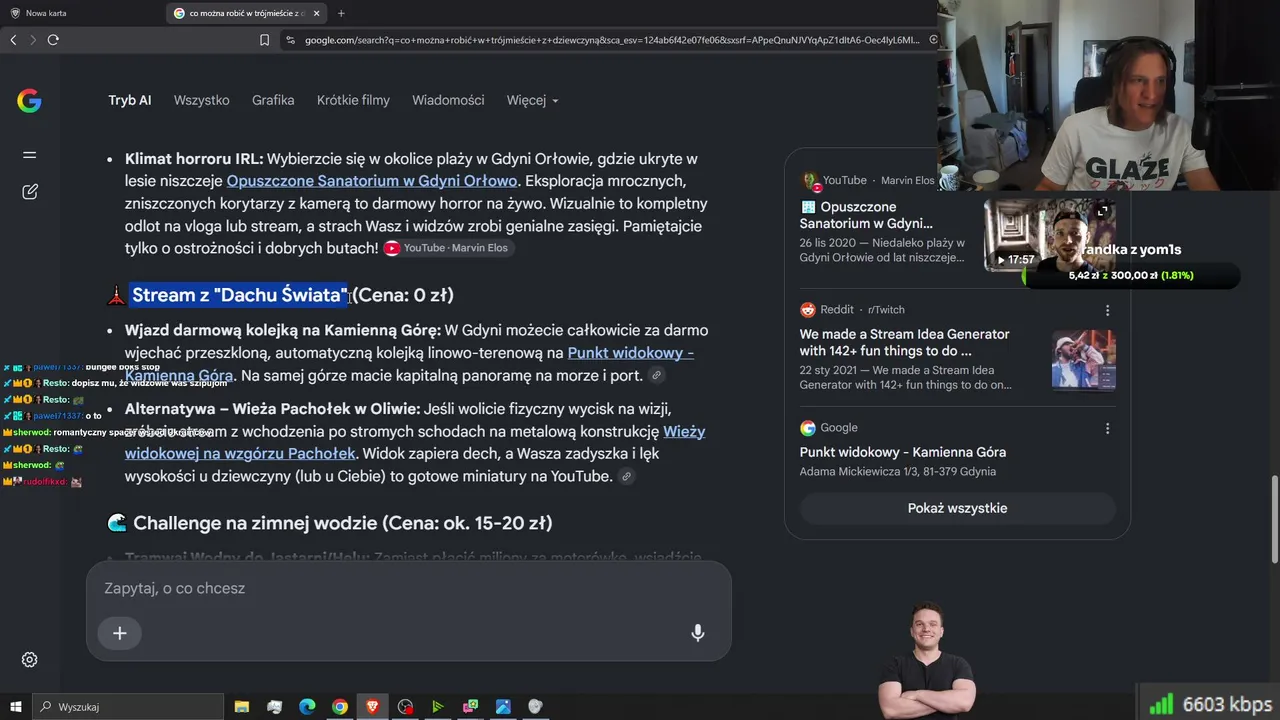Bookmark this page in the address bar

coord(264,40)
